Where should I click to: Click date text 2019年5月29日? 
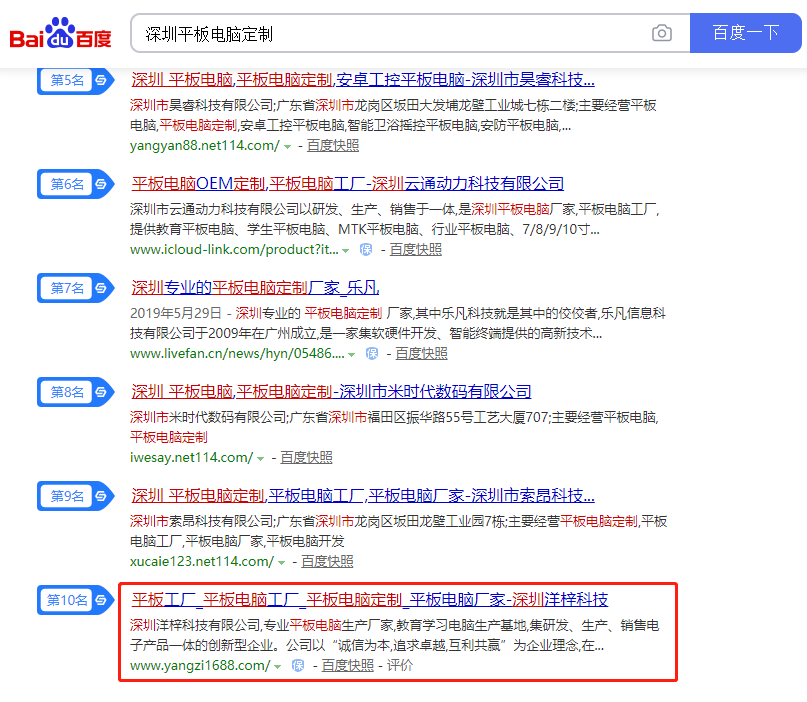[x=176, y=313]
